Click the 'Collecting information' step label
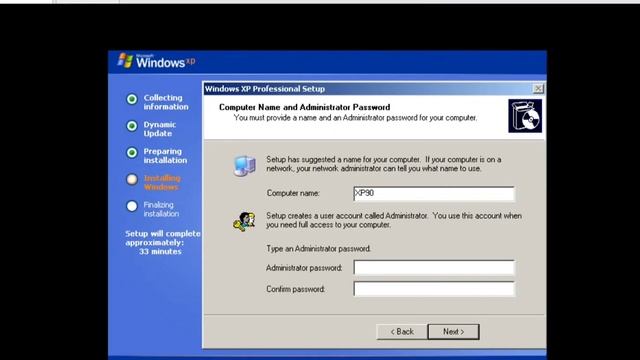Viewport: 640px width, 360px height. [166, 102]
